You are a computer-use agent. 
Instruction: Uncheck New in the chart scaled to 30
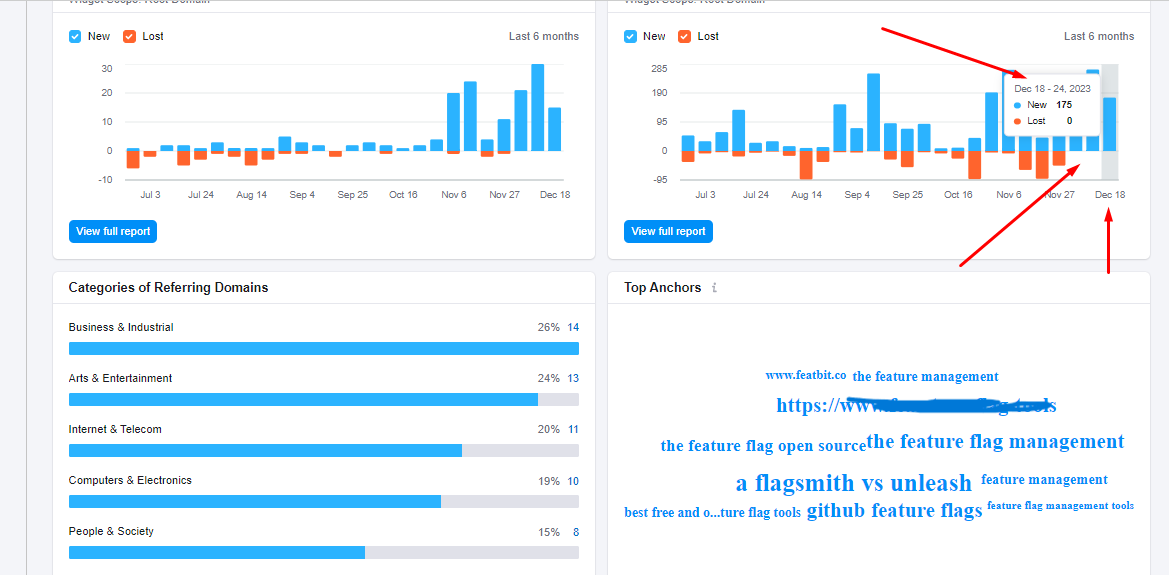pyautogui.click(x=75, y=37)
